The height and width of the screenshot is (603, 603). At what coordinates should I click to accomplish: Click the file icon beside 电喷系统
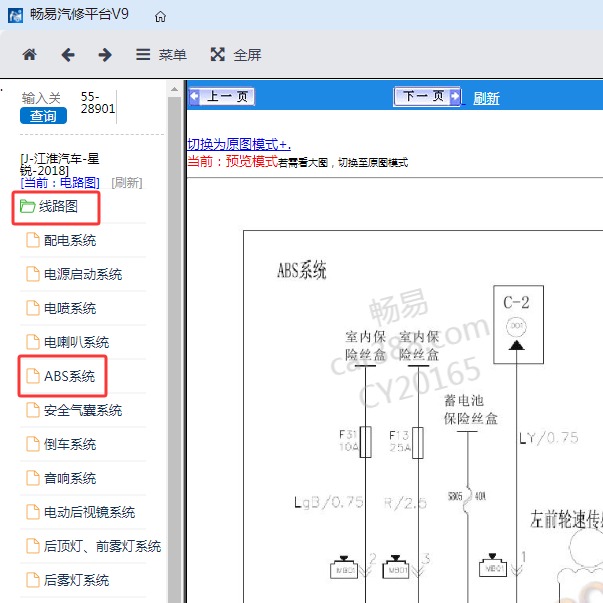pos(33,308)
